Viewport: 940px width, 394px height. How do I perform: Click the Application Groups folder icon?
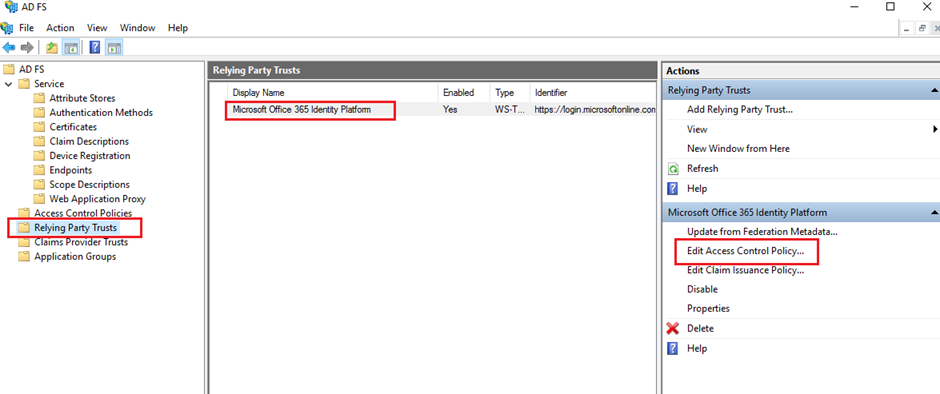(x=24, y=256)
